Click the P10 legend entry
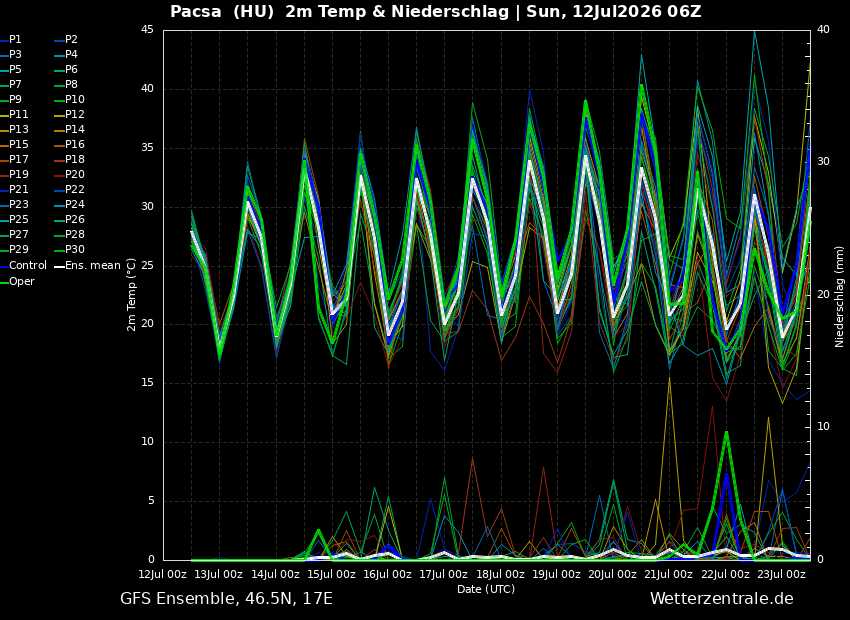 point(70,100)
